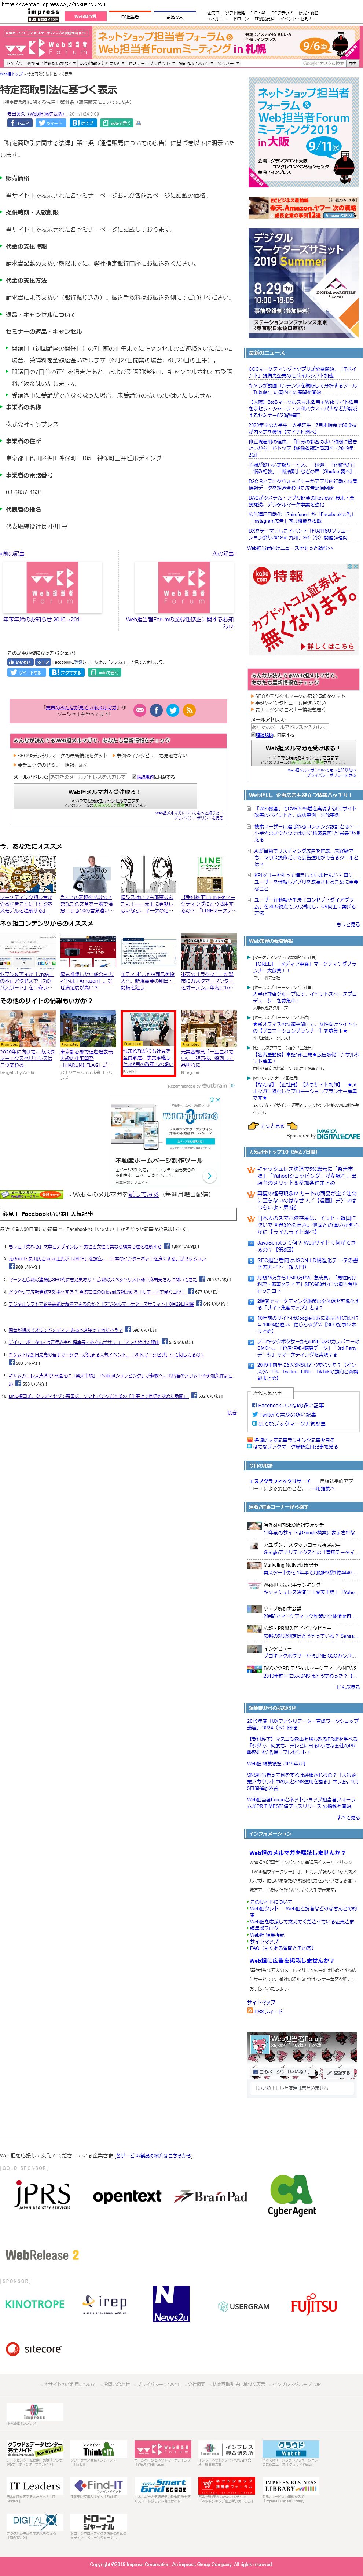The width and height of the screenshot is (363, 2576).
Task: Click the RSS icon in pink social box
Action: coord(189,710)
